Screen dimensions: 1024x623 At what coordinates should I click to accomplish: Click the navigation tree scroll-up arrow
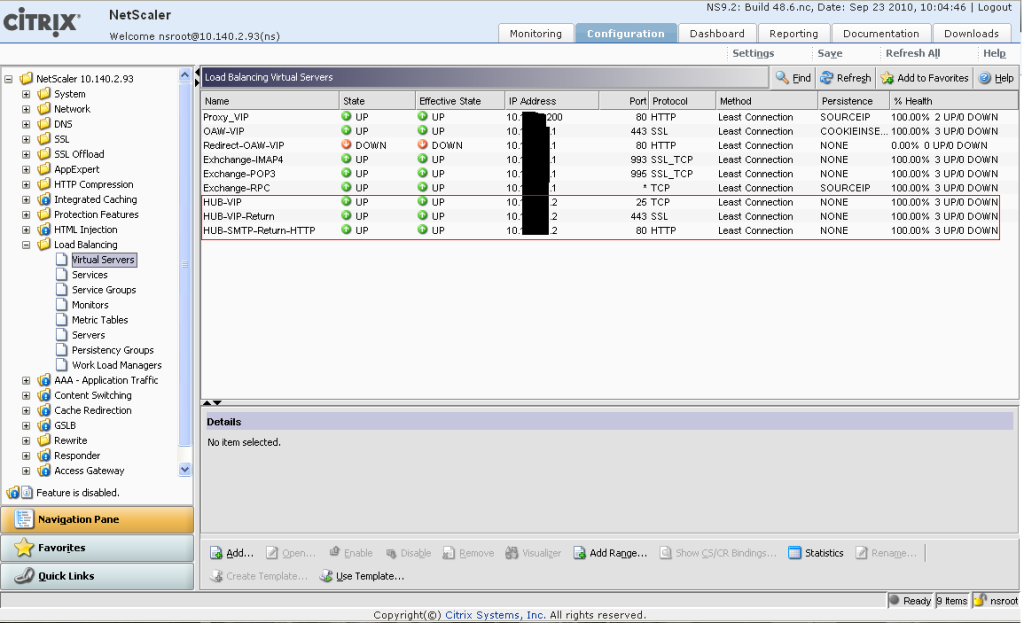(x=185, y=75)
